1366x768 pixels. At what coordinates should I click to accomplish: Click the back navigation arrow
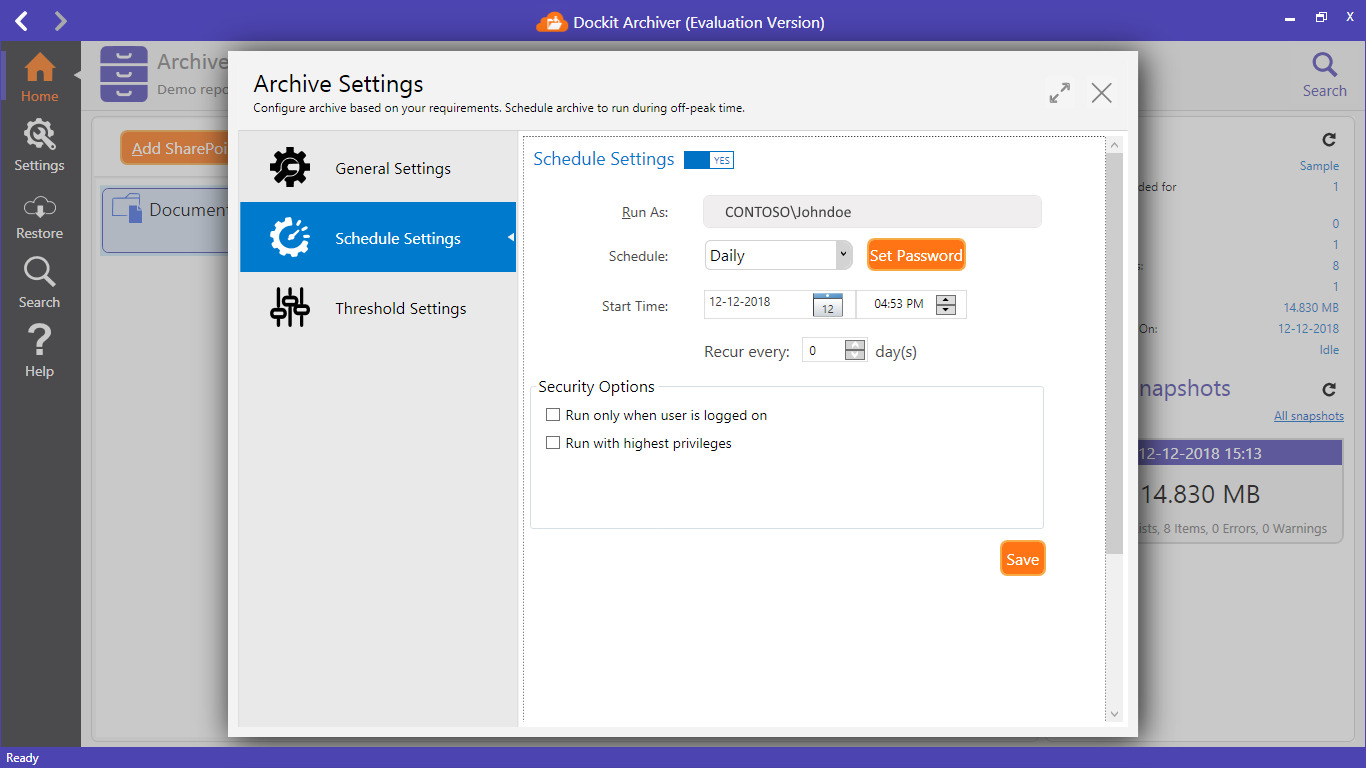point(22,20)
